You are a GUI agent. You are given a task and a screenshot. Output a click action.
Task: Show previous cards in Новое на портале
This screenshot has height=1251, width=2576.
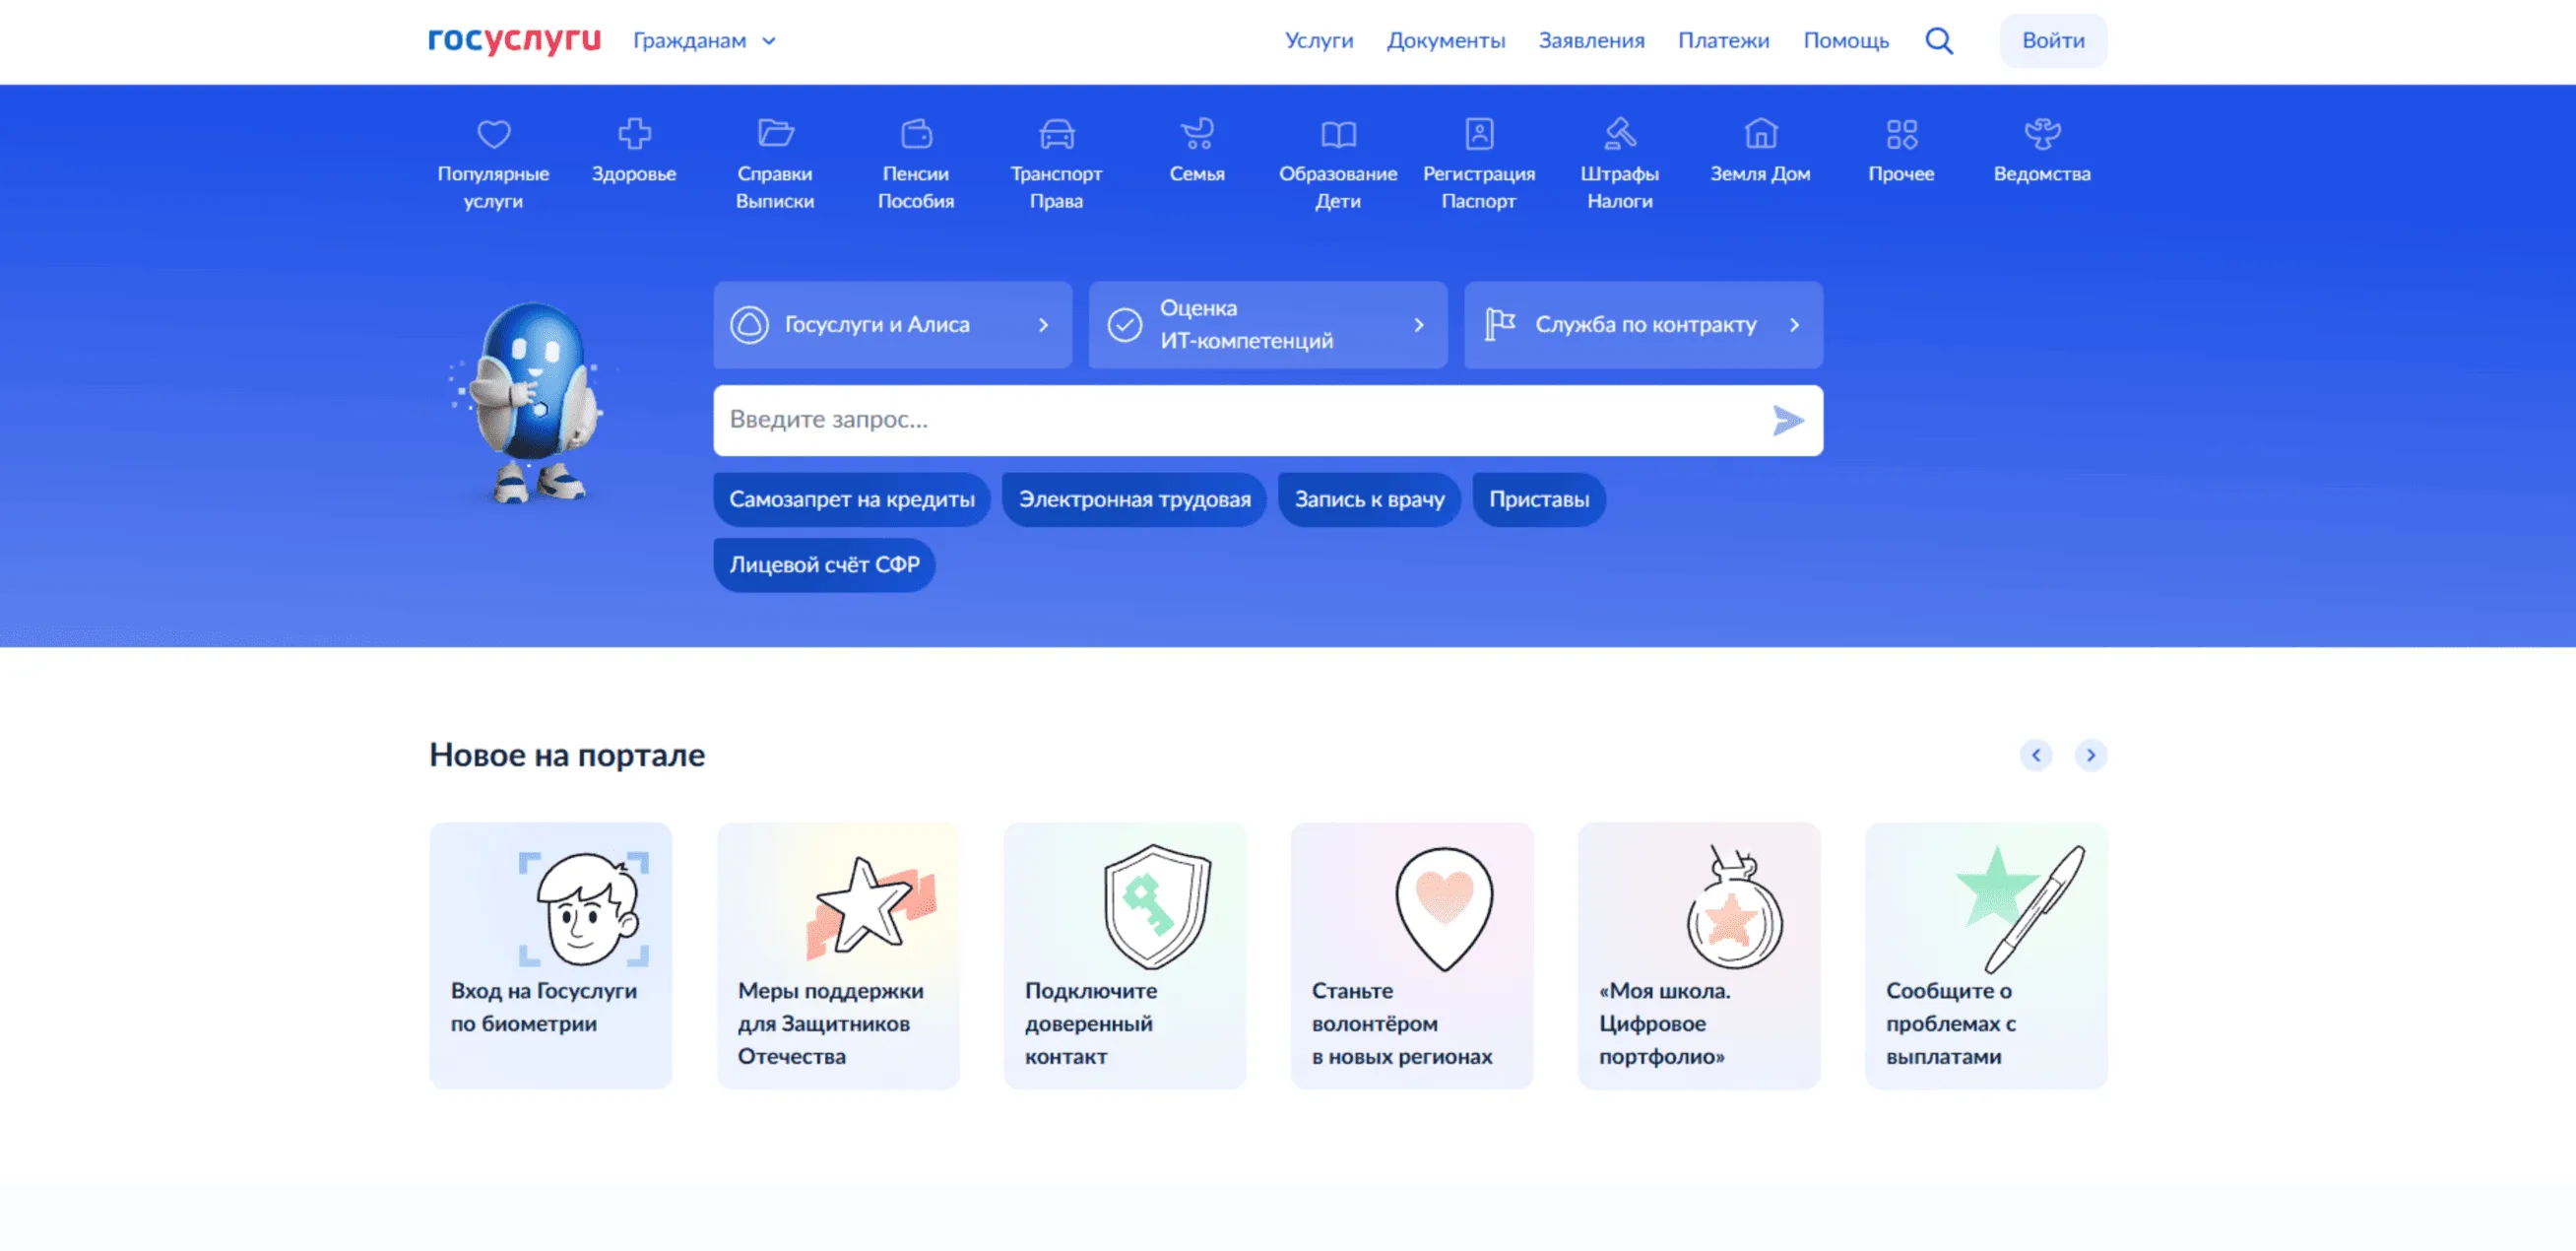point(2036,755)
